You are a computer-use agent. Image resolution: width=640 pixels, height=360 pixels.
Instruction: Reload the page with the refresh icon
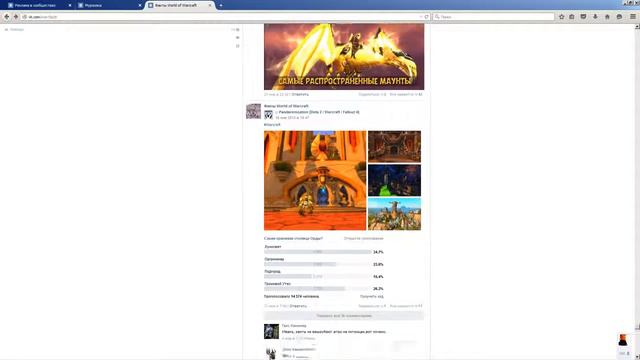pyautogui.click(x=427, y=17)
